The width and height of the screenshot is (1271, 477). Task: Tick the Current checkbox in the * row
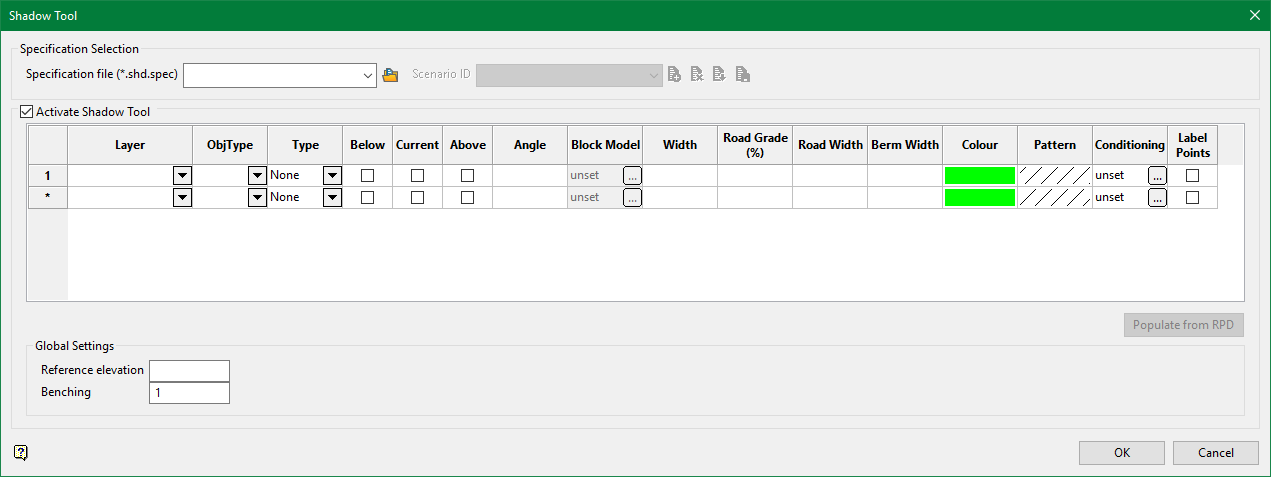tap(417, 197)
